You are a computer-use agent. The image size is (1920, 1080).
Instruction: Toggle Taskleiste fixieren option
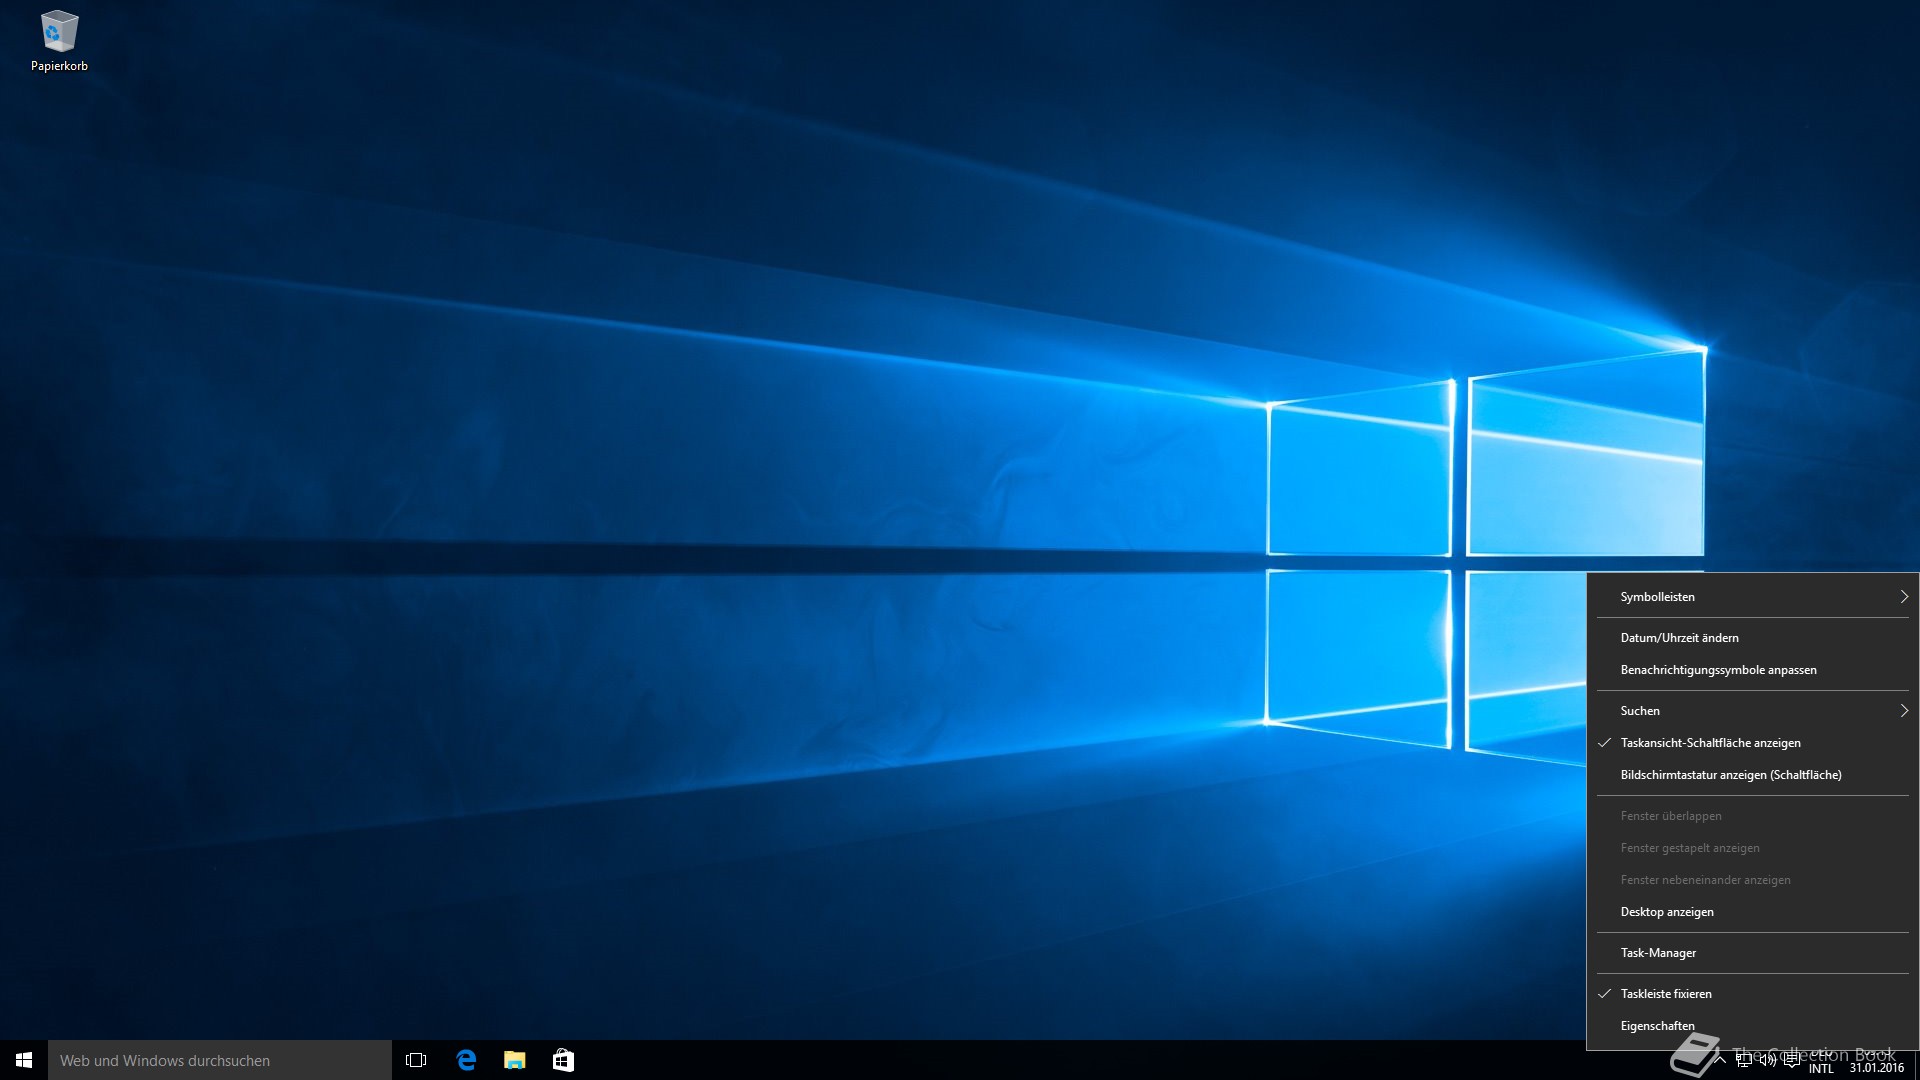[1666, 994]
